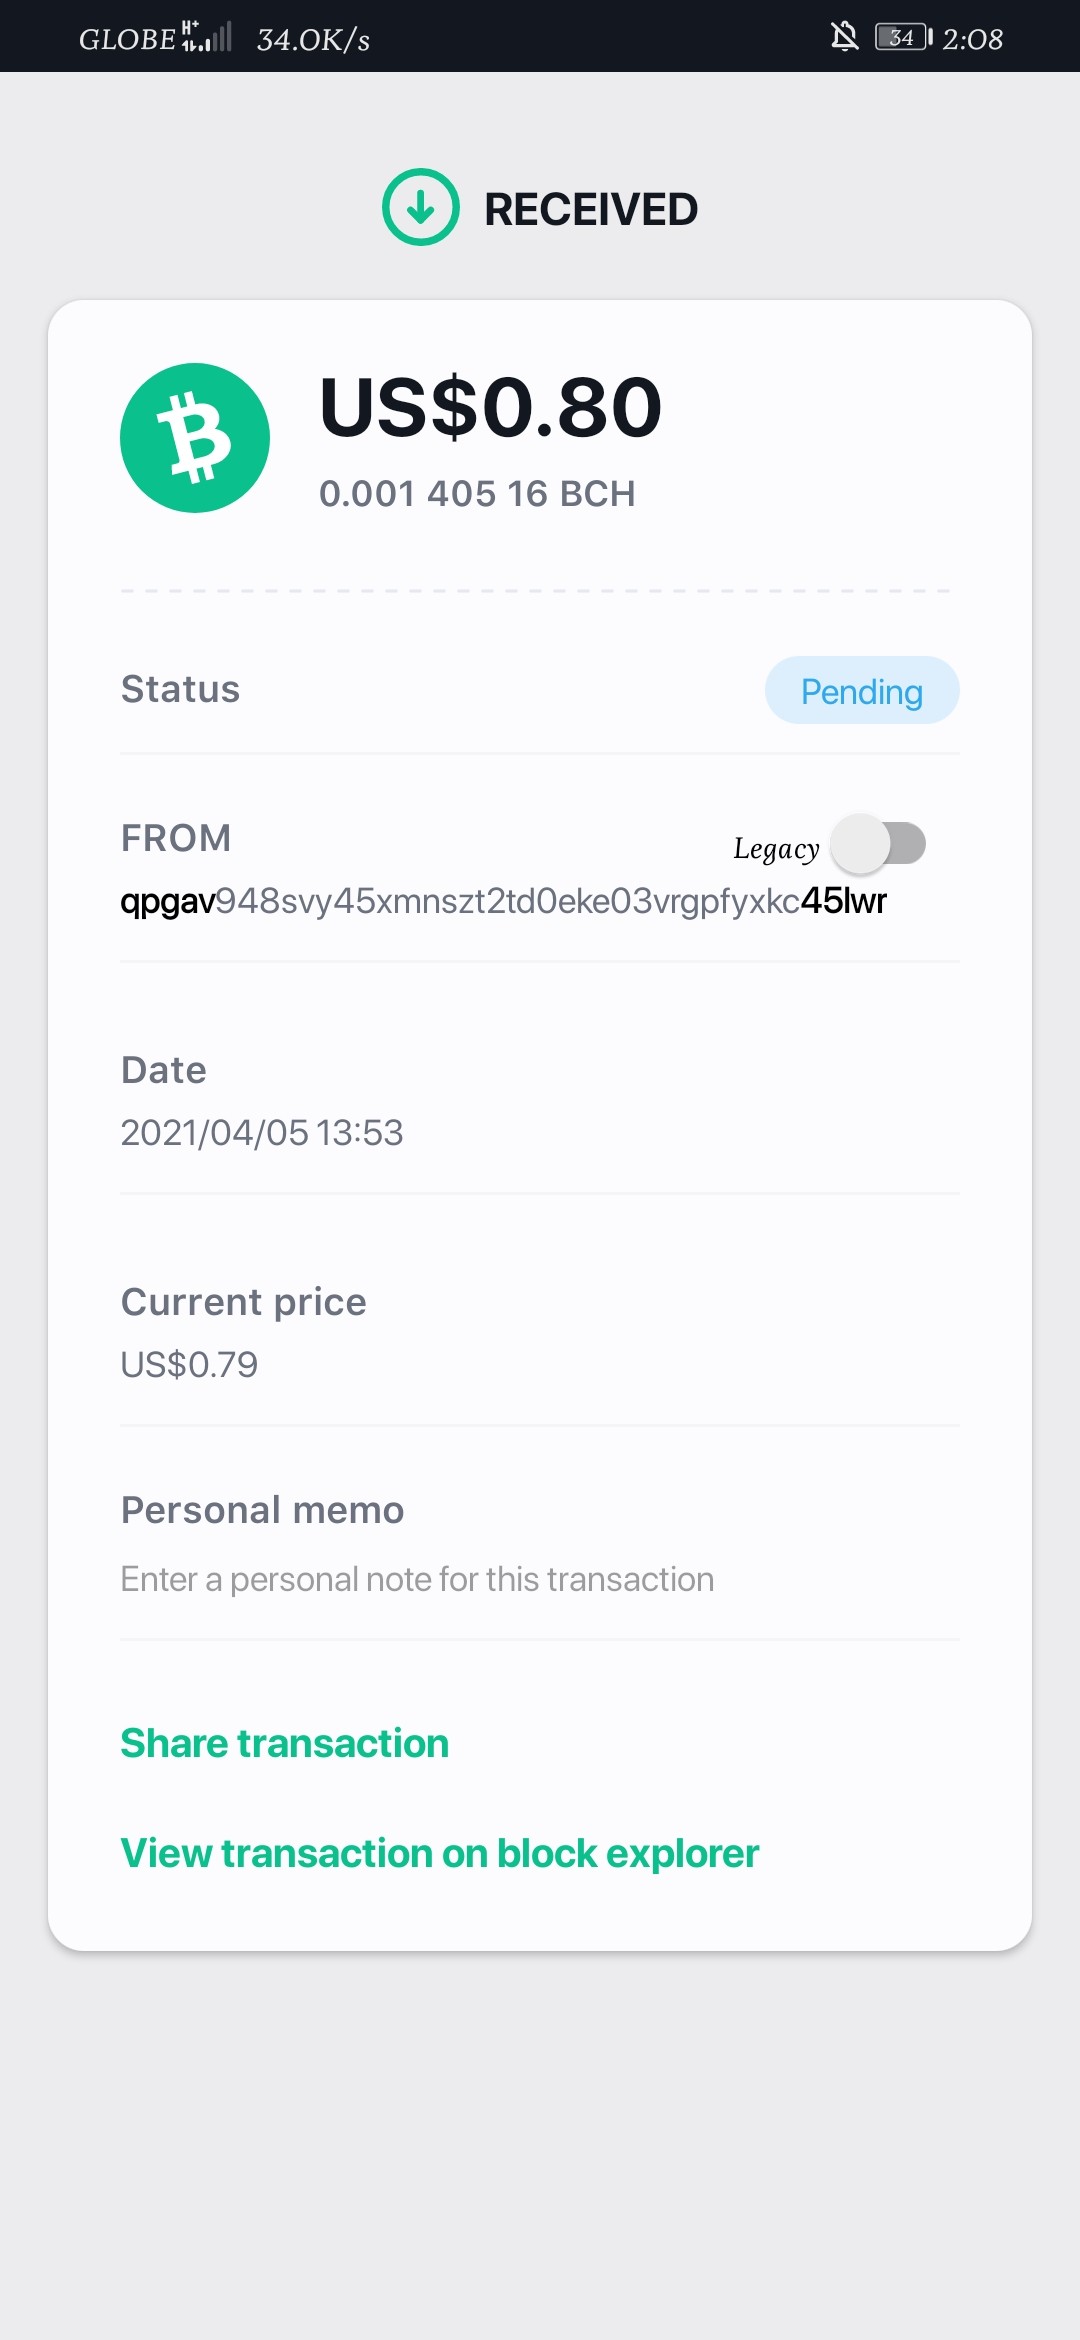Tap the Status row label

(x=180, y=689)
